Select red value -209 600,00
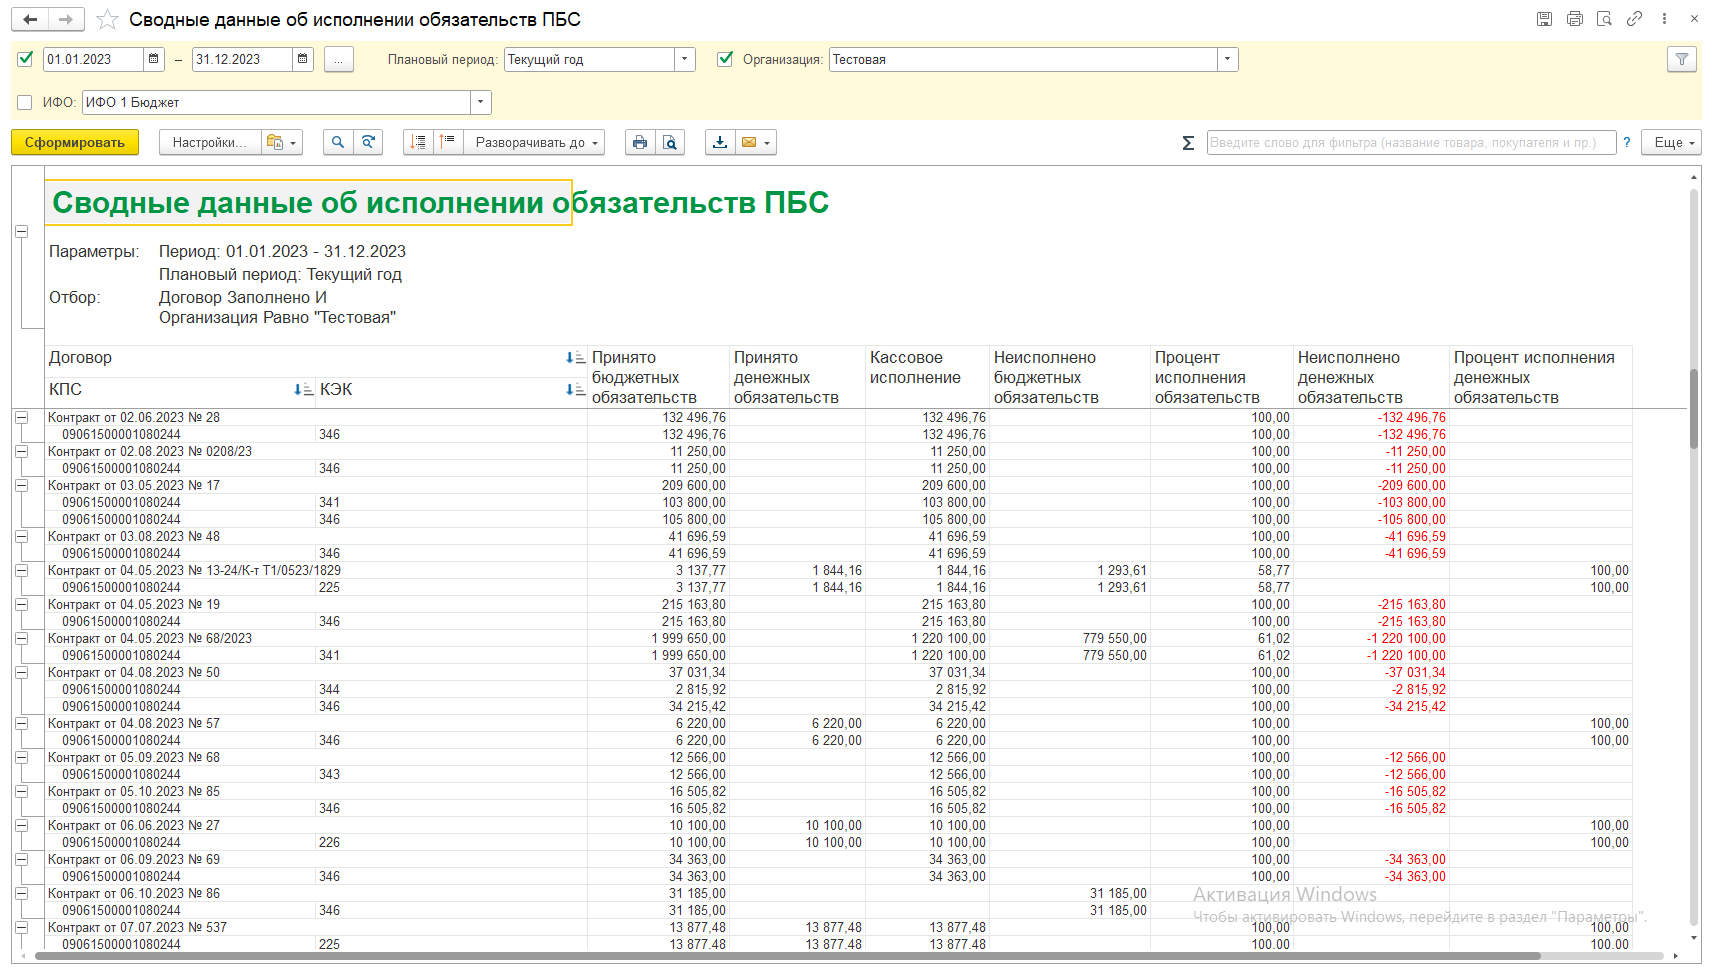 (x=1411, y=486)
